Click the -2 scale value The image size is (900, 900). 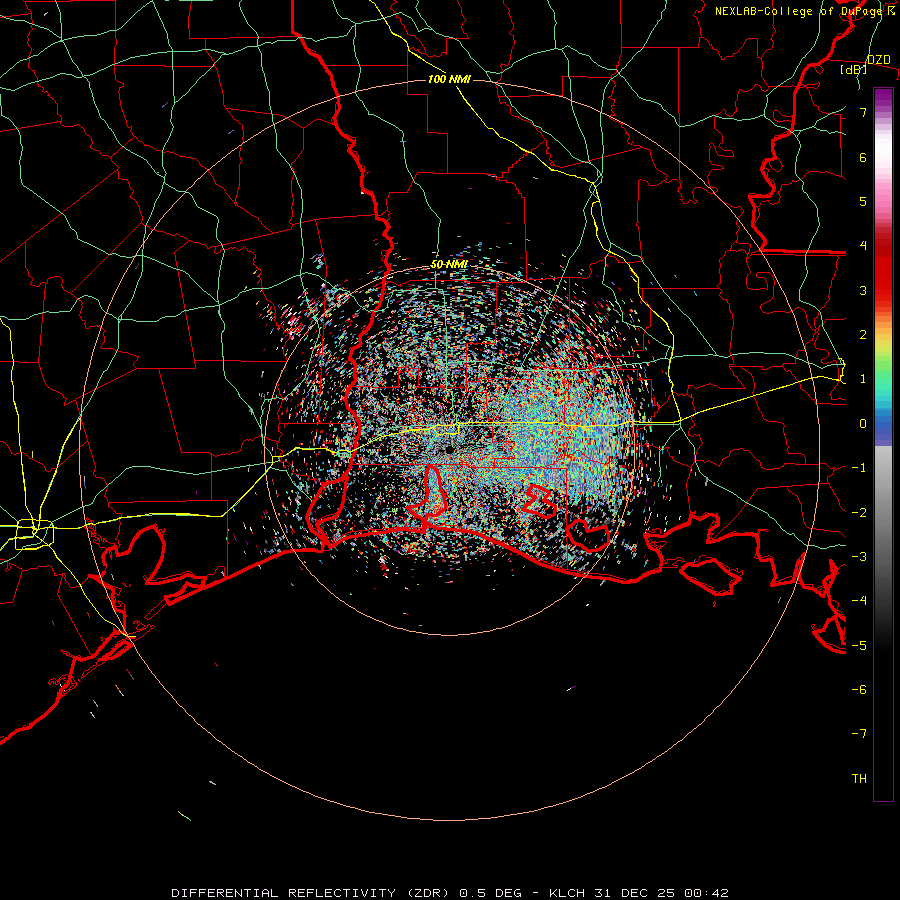click(x=859, y=513)
